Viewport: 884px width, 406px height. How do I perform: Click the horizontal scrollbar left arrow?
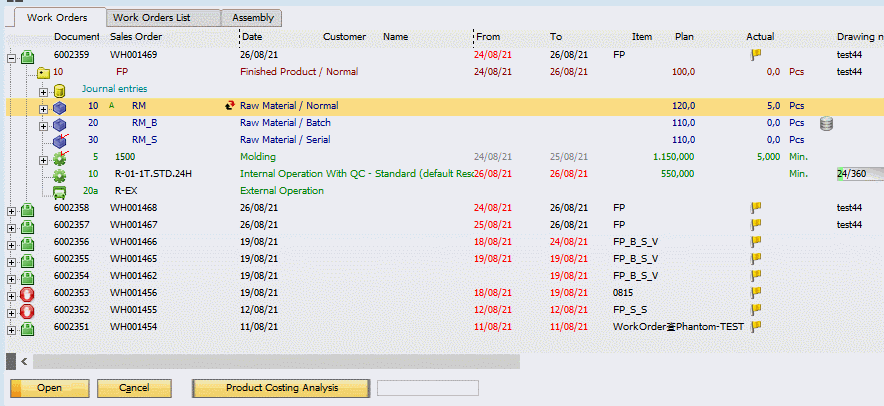click(22, 360)
